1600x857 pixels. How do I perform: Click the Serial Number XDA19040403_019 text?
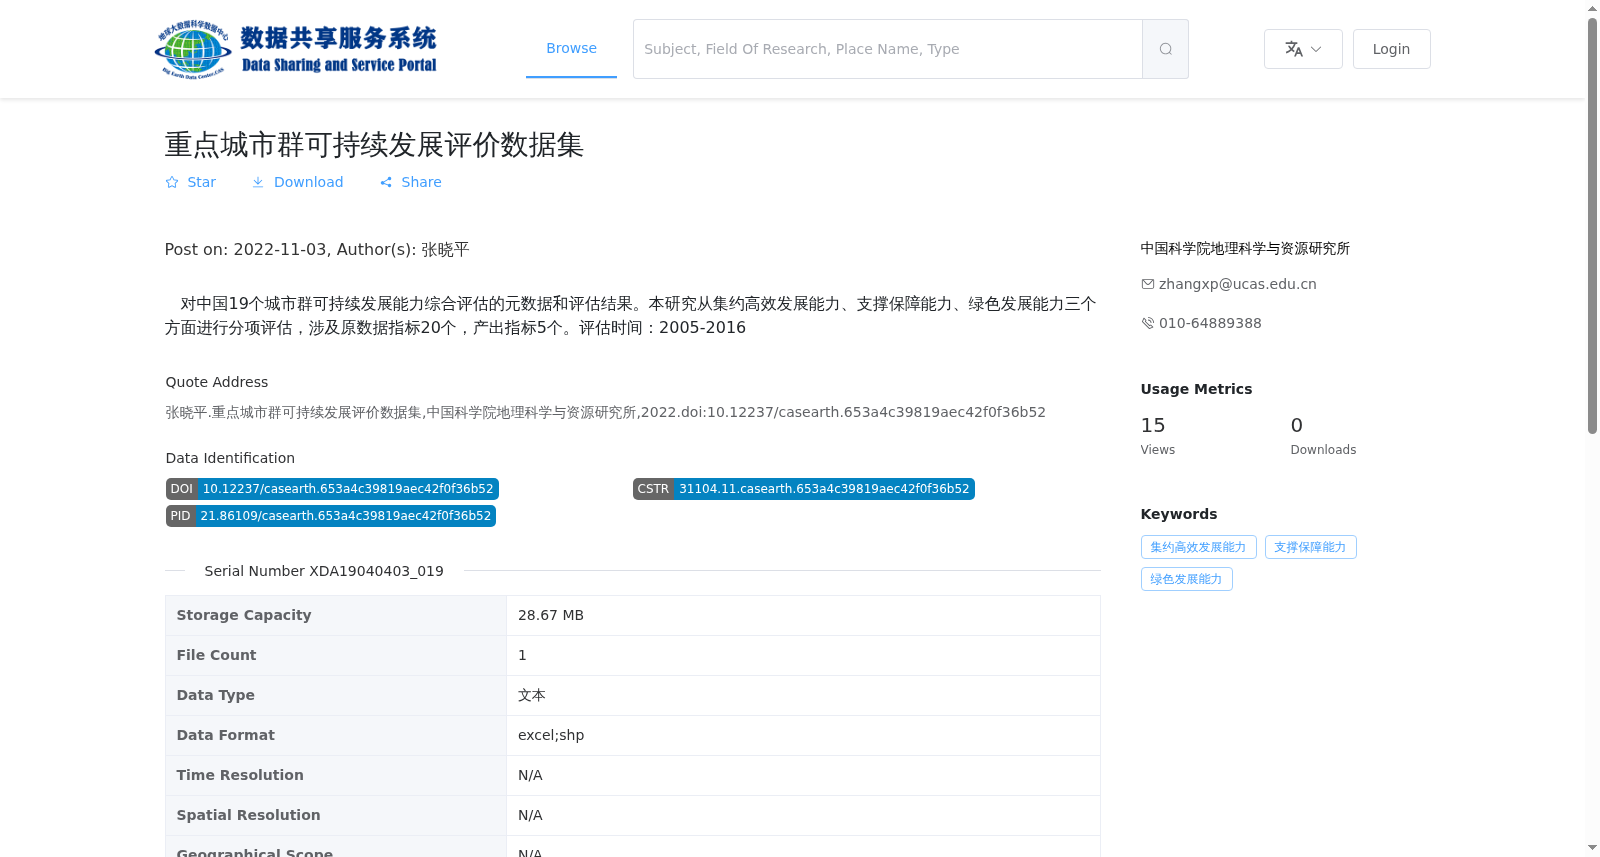tap(324, 571)
